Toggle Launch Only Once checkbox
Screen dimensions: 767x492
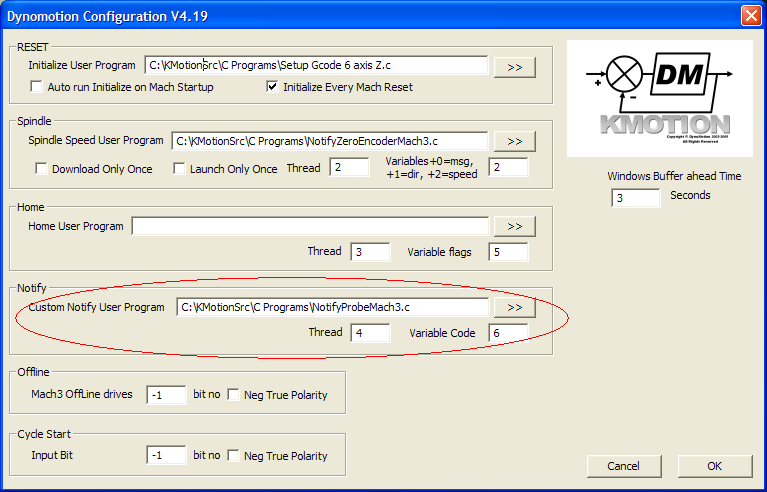point(180,169)
